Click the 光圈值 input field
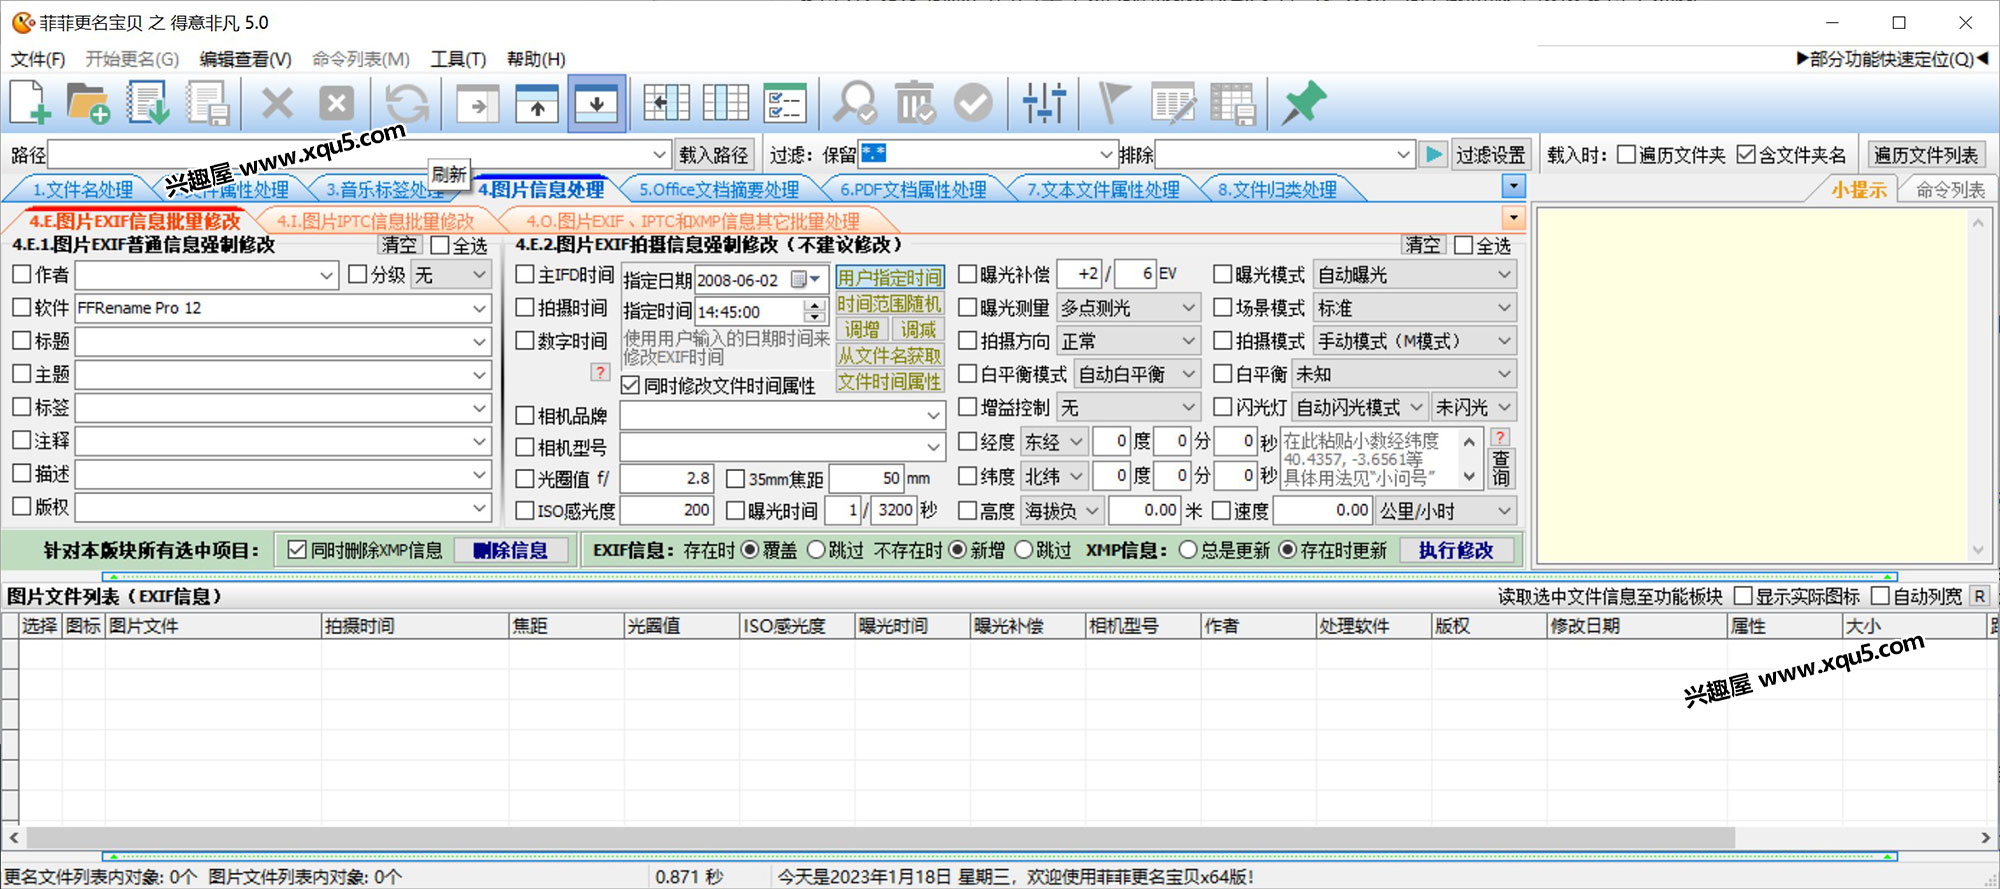This screenshot has width=2000, height=889. [666, 478]
